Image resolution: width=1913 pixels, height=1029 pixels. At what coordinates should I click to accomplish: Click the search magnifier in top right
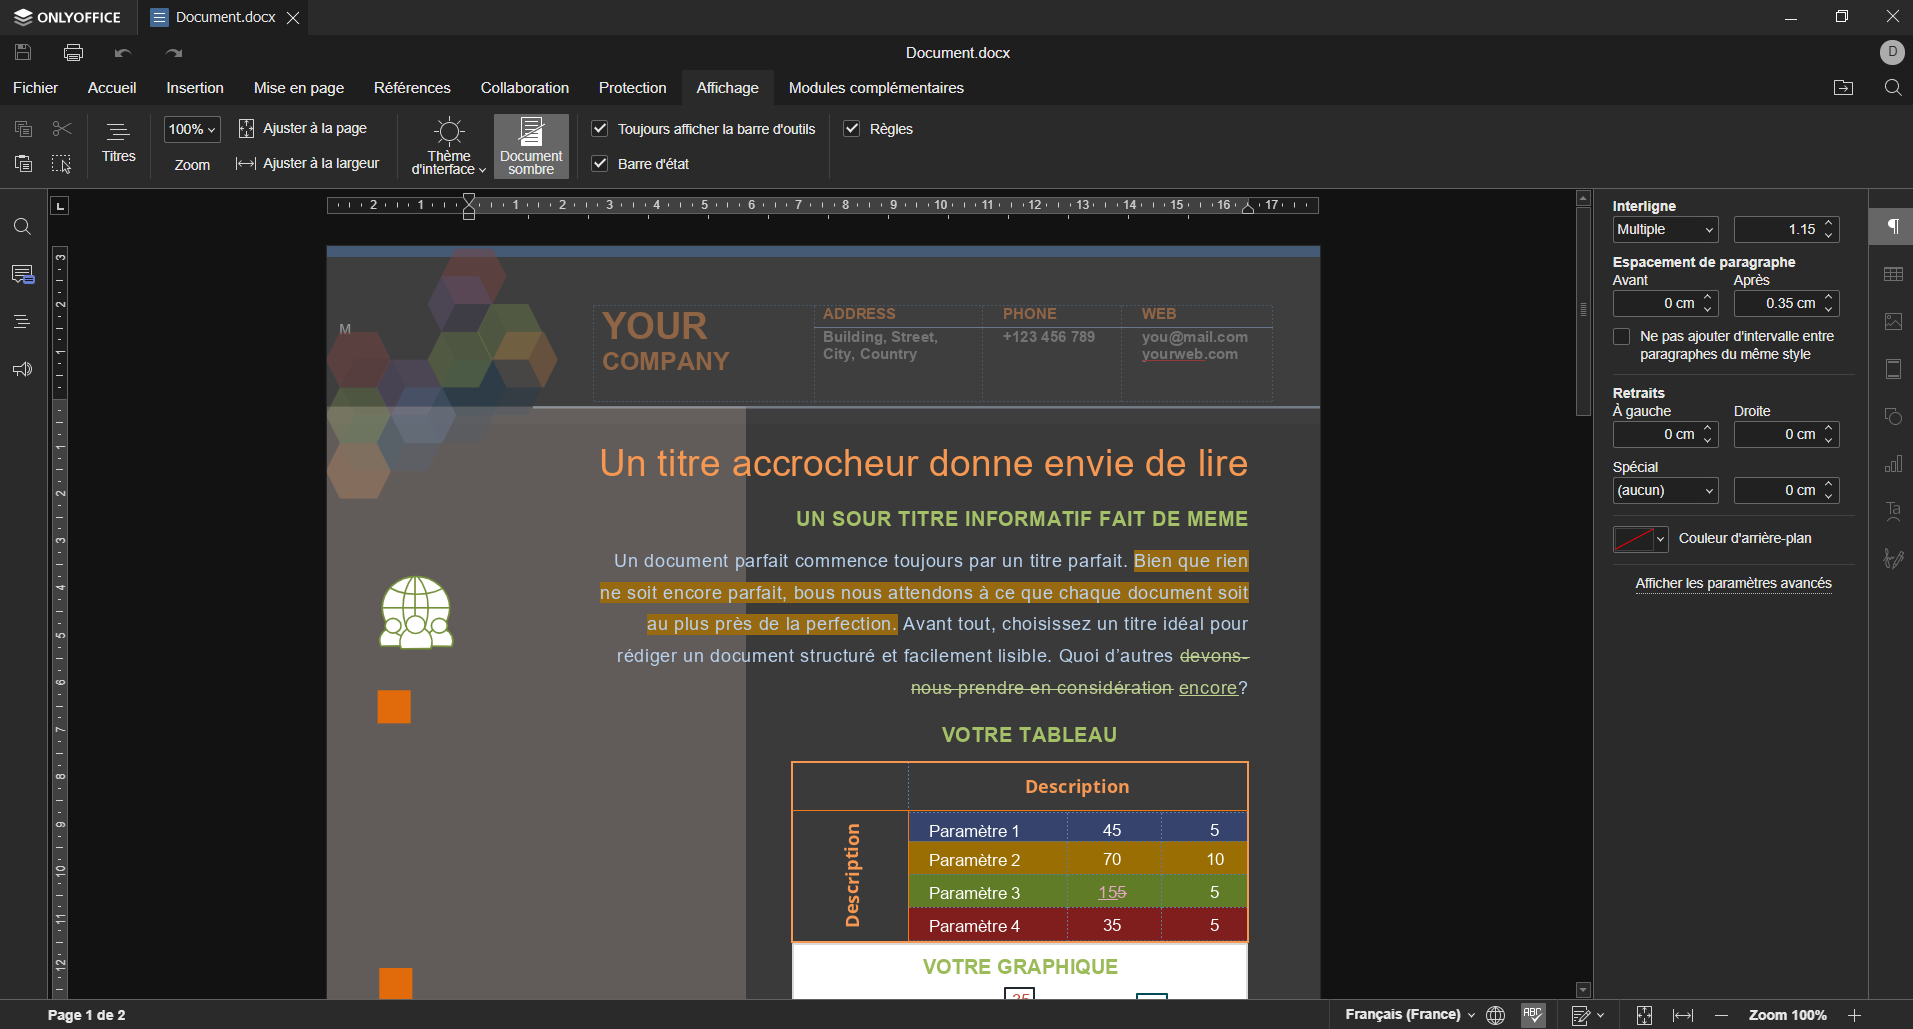pyautogui.click(x=1892, y=88)
